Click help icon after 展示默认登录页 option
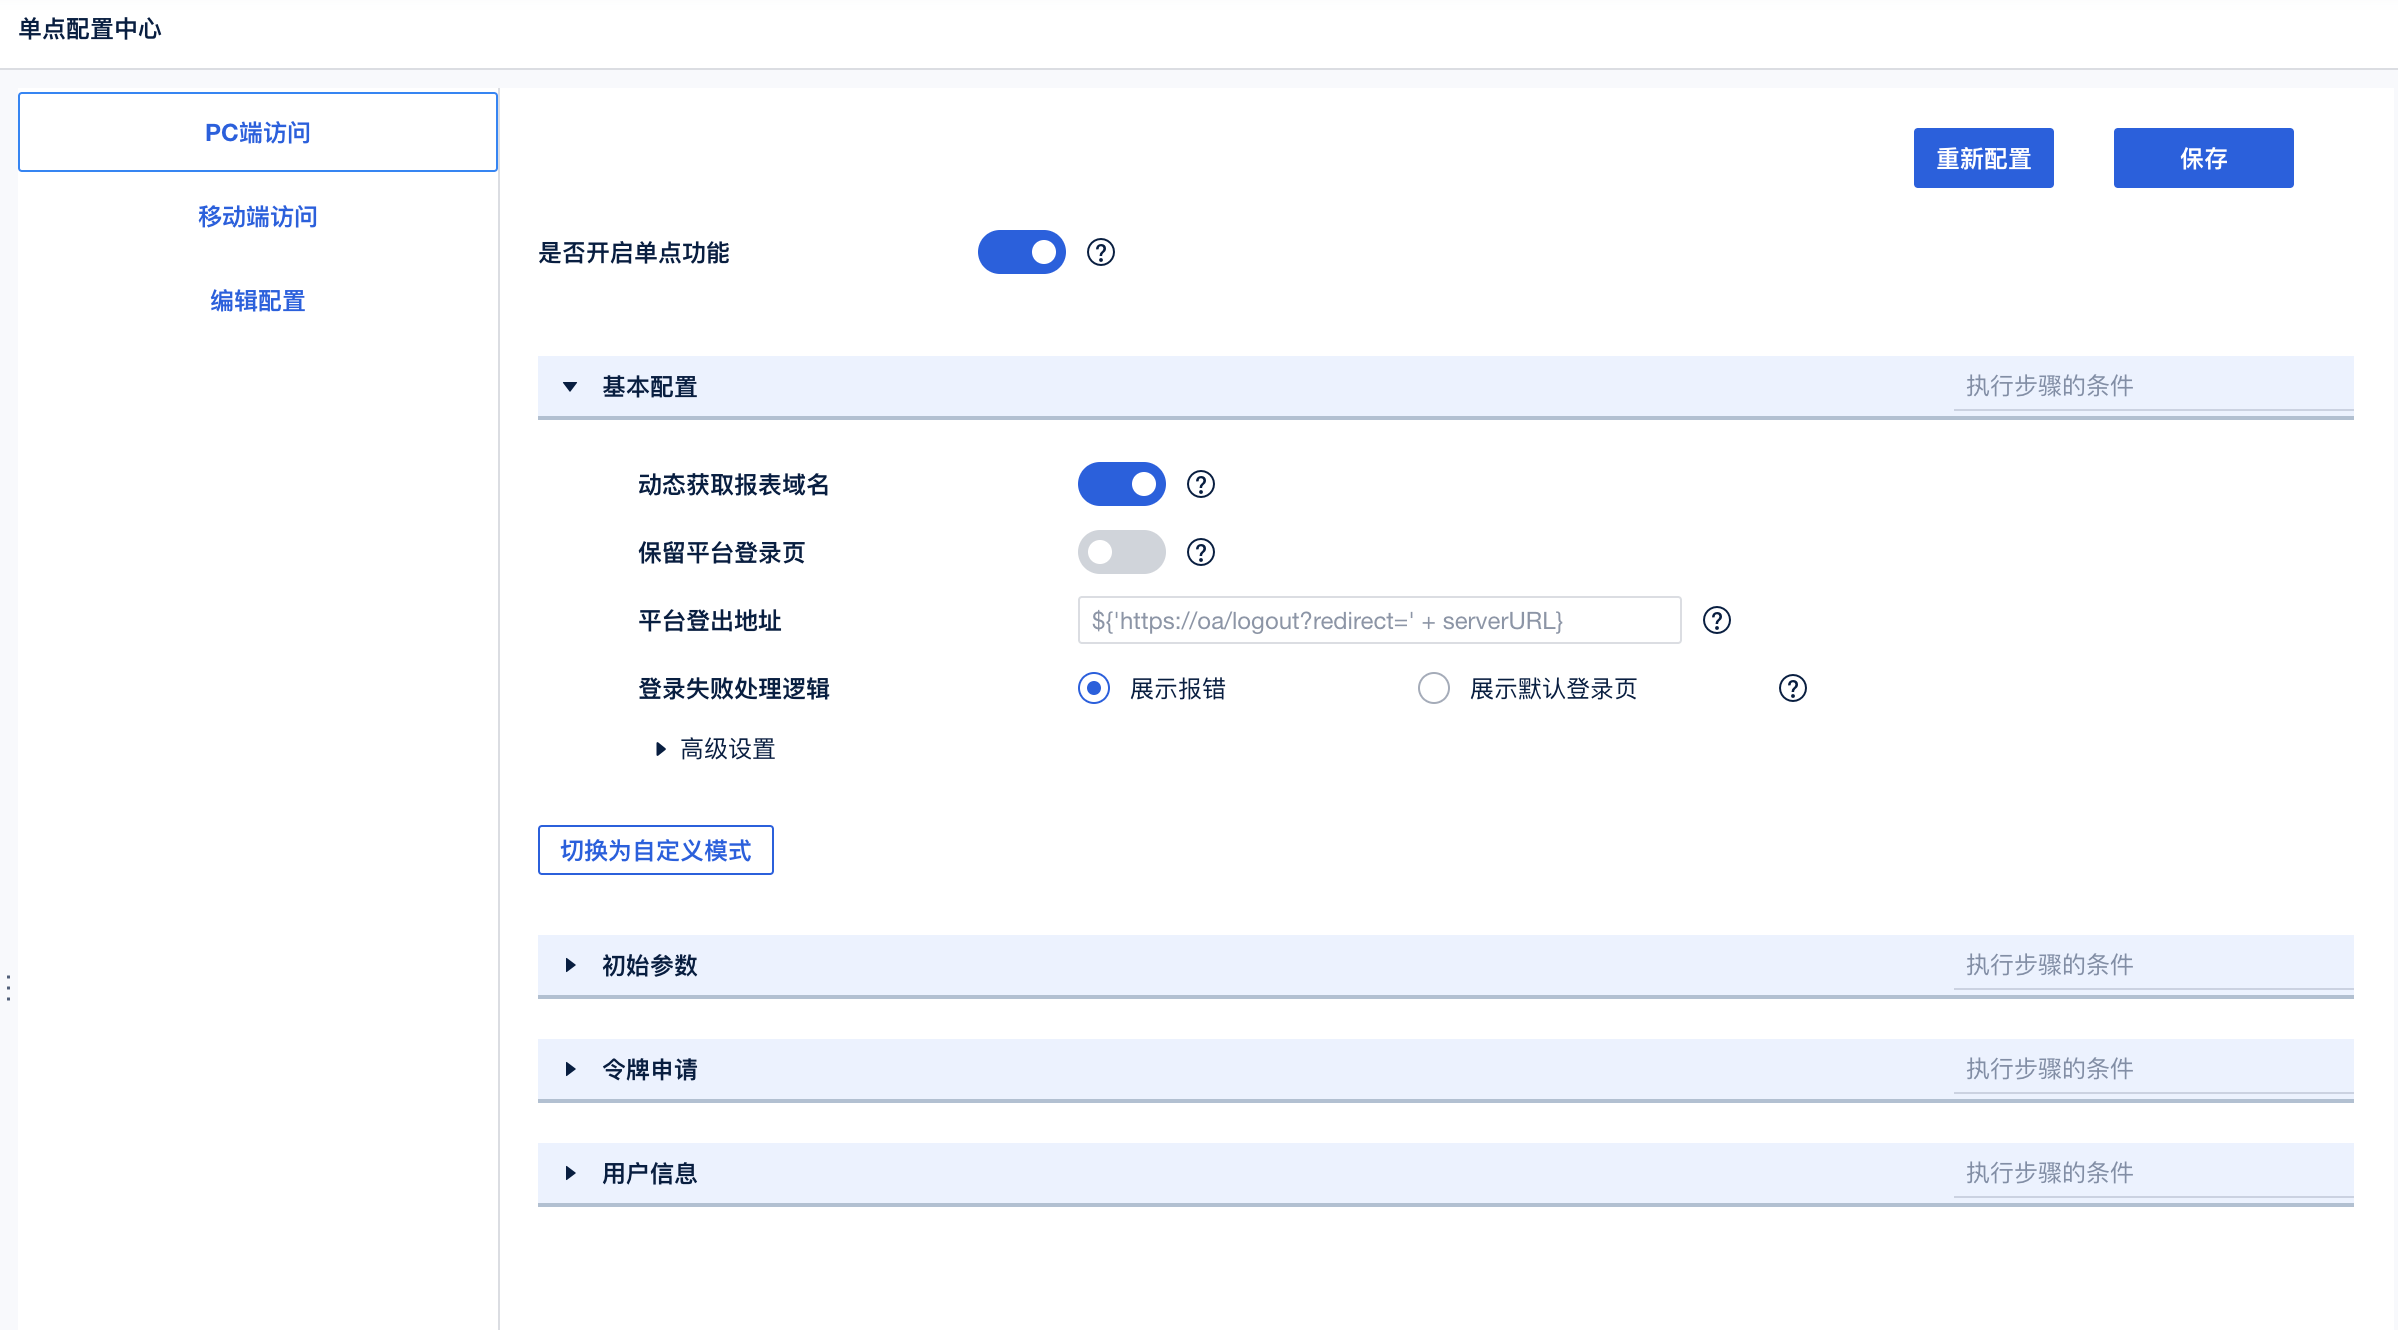Image resolution: width=2398 pixels, height=1330 pixels. (1792, 688)
